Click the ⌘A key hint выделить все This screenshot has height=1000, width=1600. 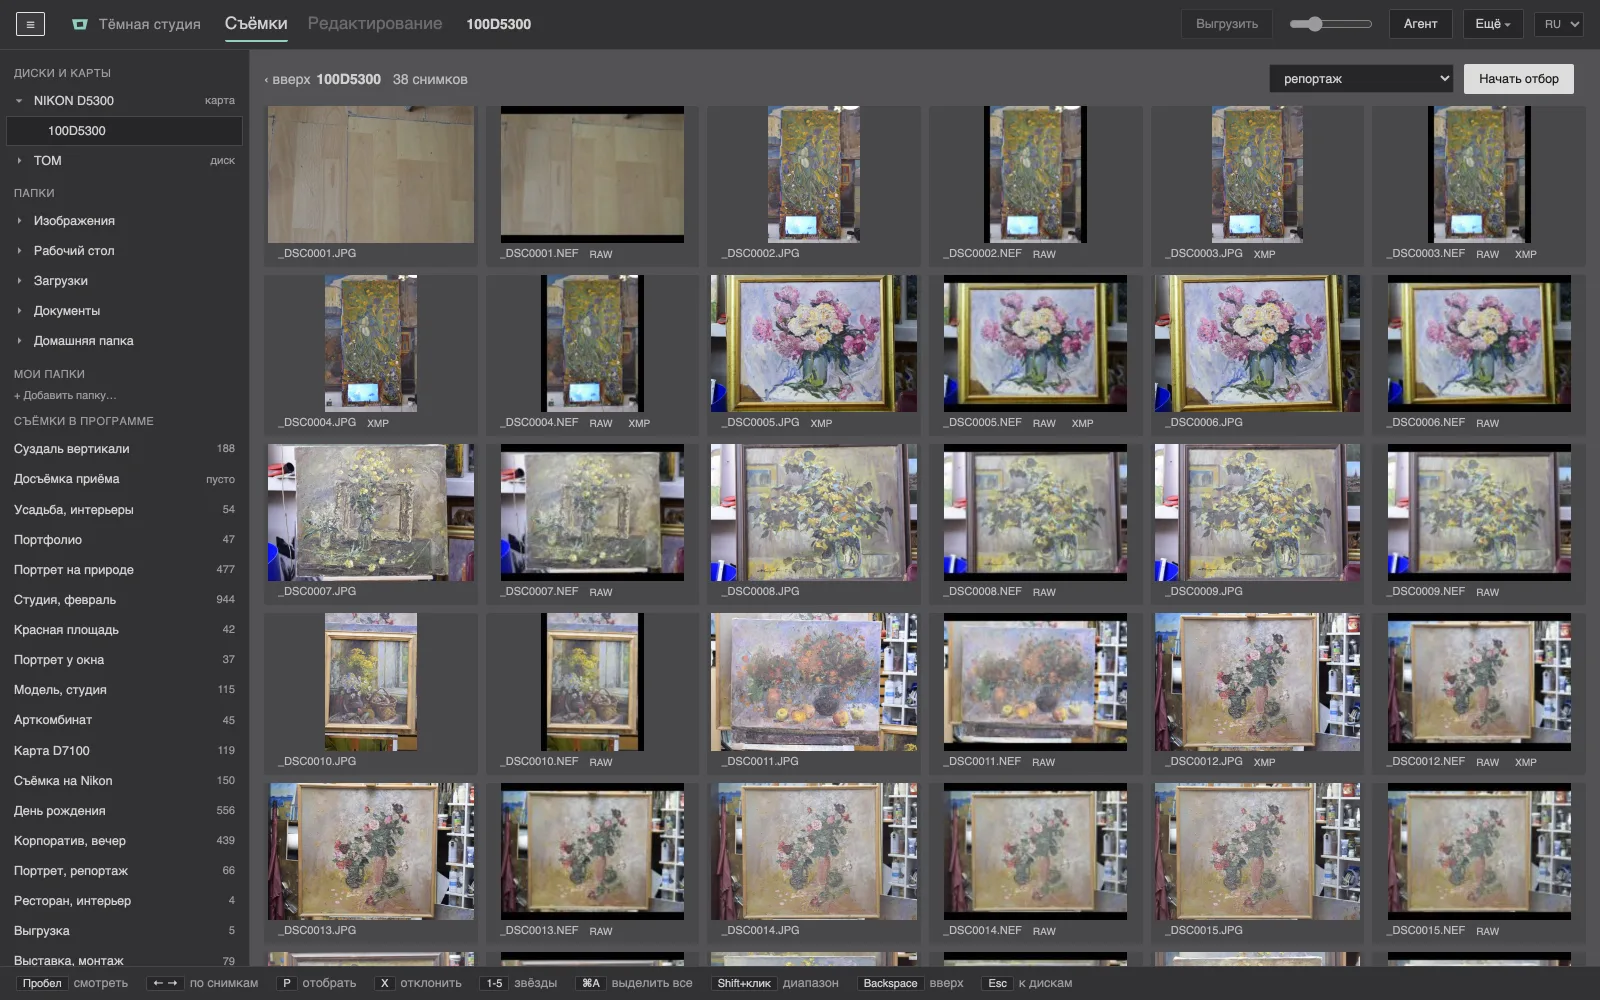pos(591,983)
